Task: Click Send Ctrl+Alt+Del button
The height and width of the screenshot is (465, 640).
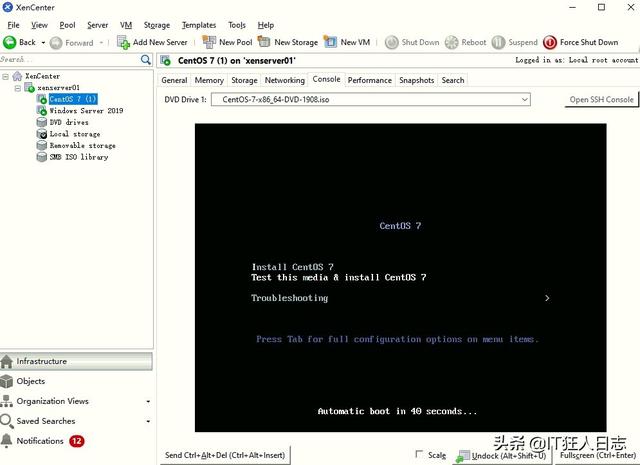Action: point(225,455)
